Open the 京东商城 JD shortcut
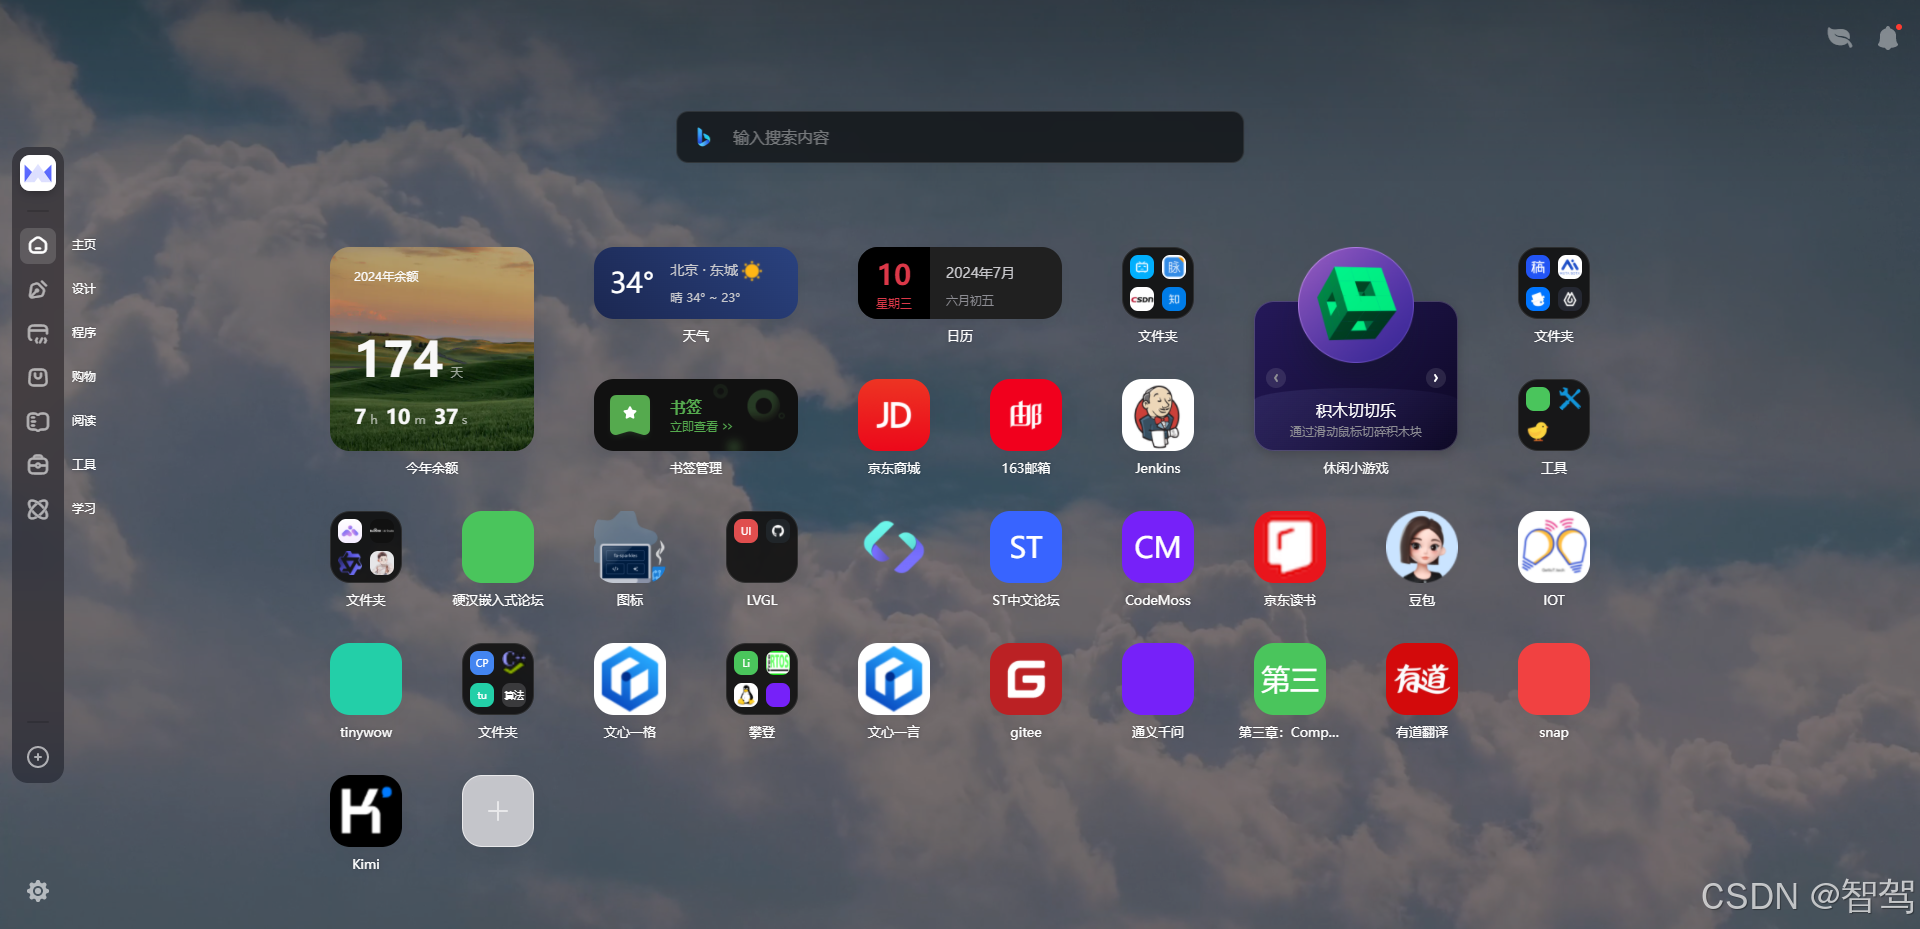 894,415
